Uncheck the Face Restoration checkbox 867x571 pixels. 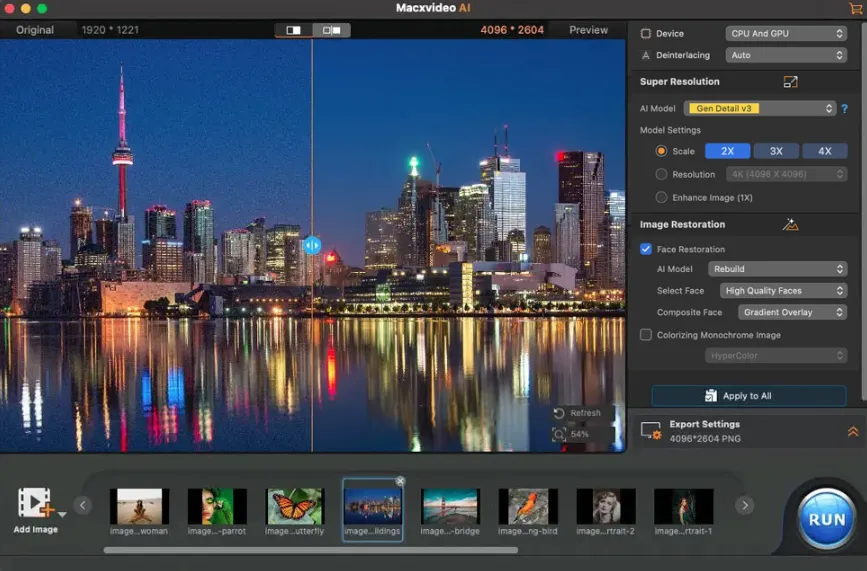[x=646, y=249]
